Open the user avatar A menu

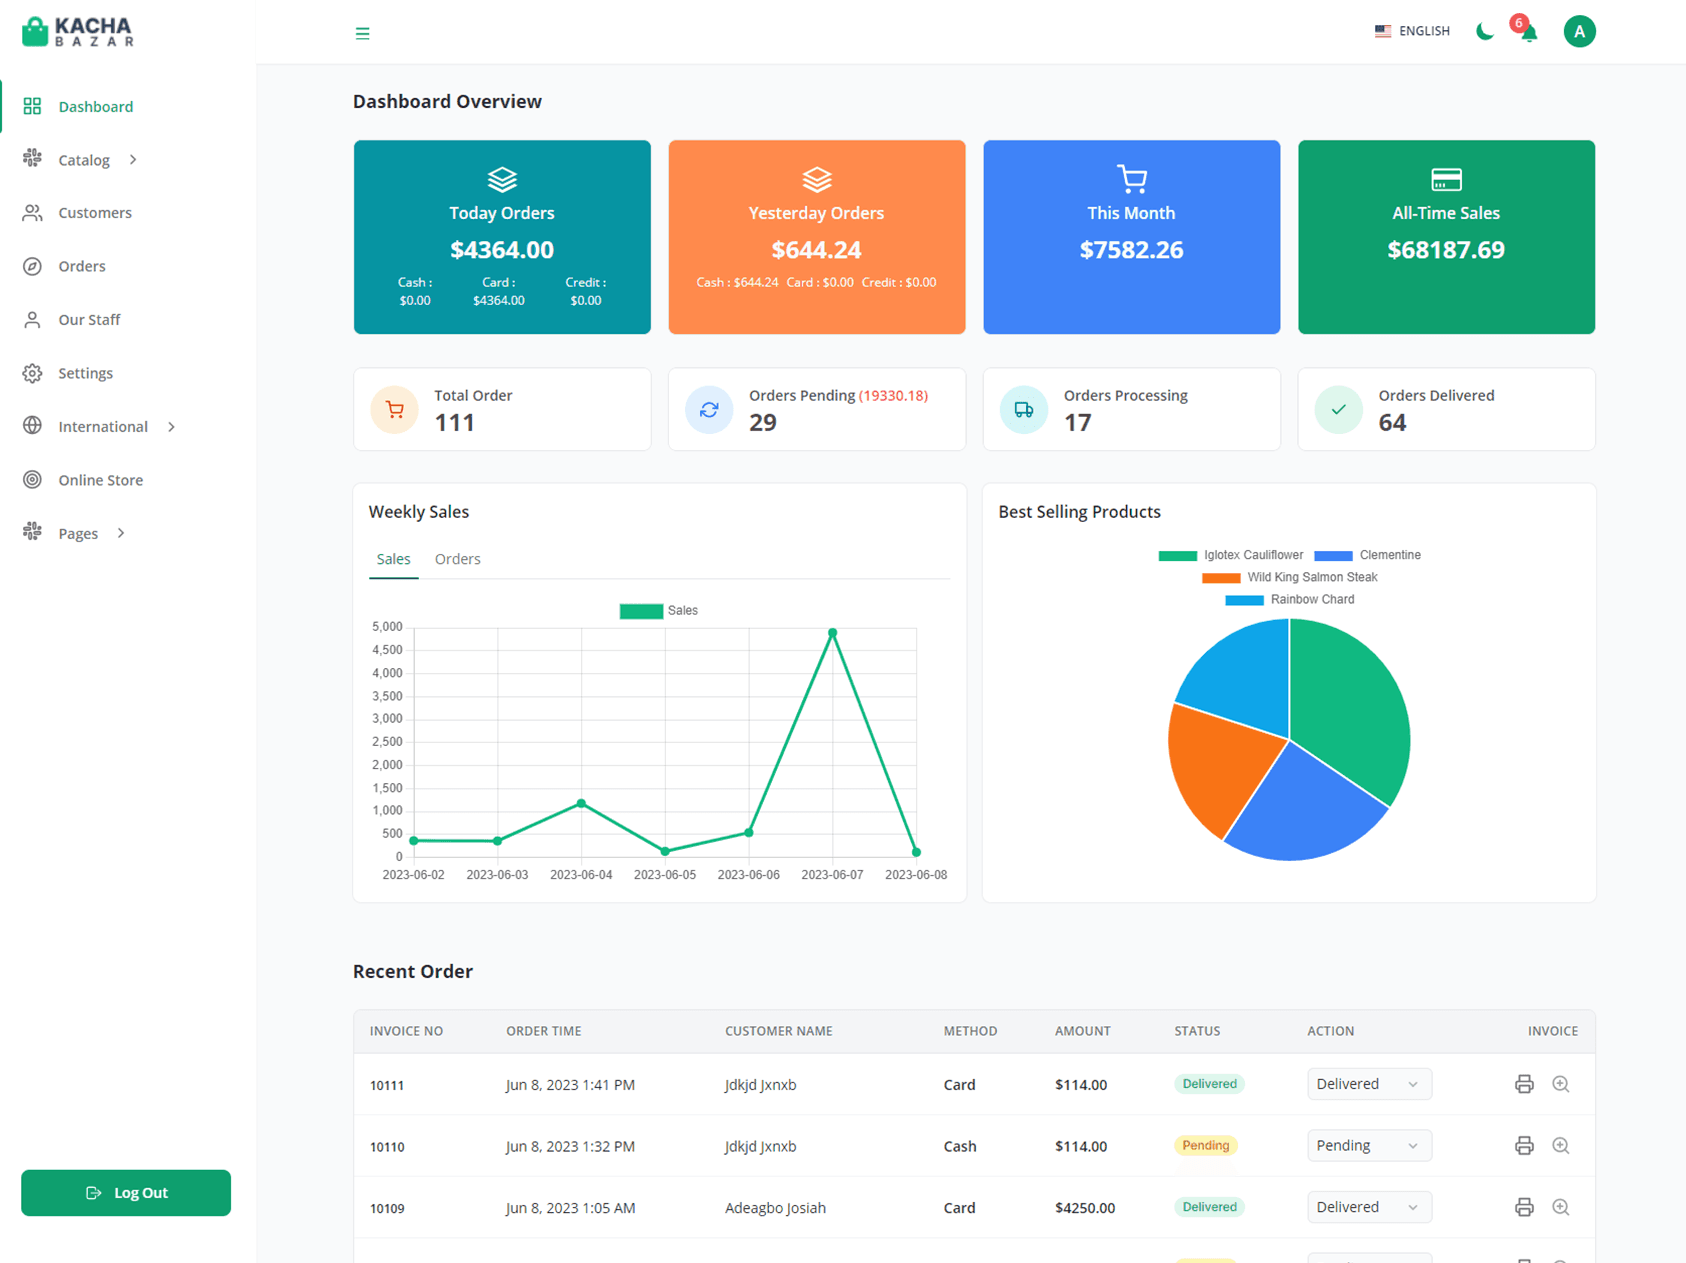pyautogui.click(x=1579, y=32)
